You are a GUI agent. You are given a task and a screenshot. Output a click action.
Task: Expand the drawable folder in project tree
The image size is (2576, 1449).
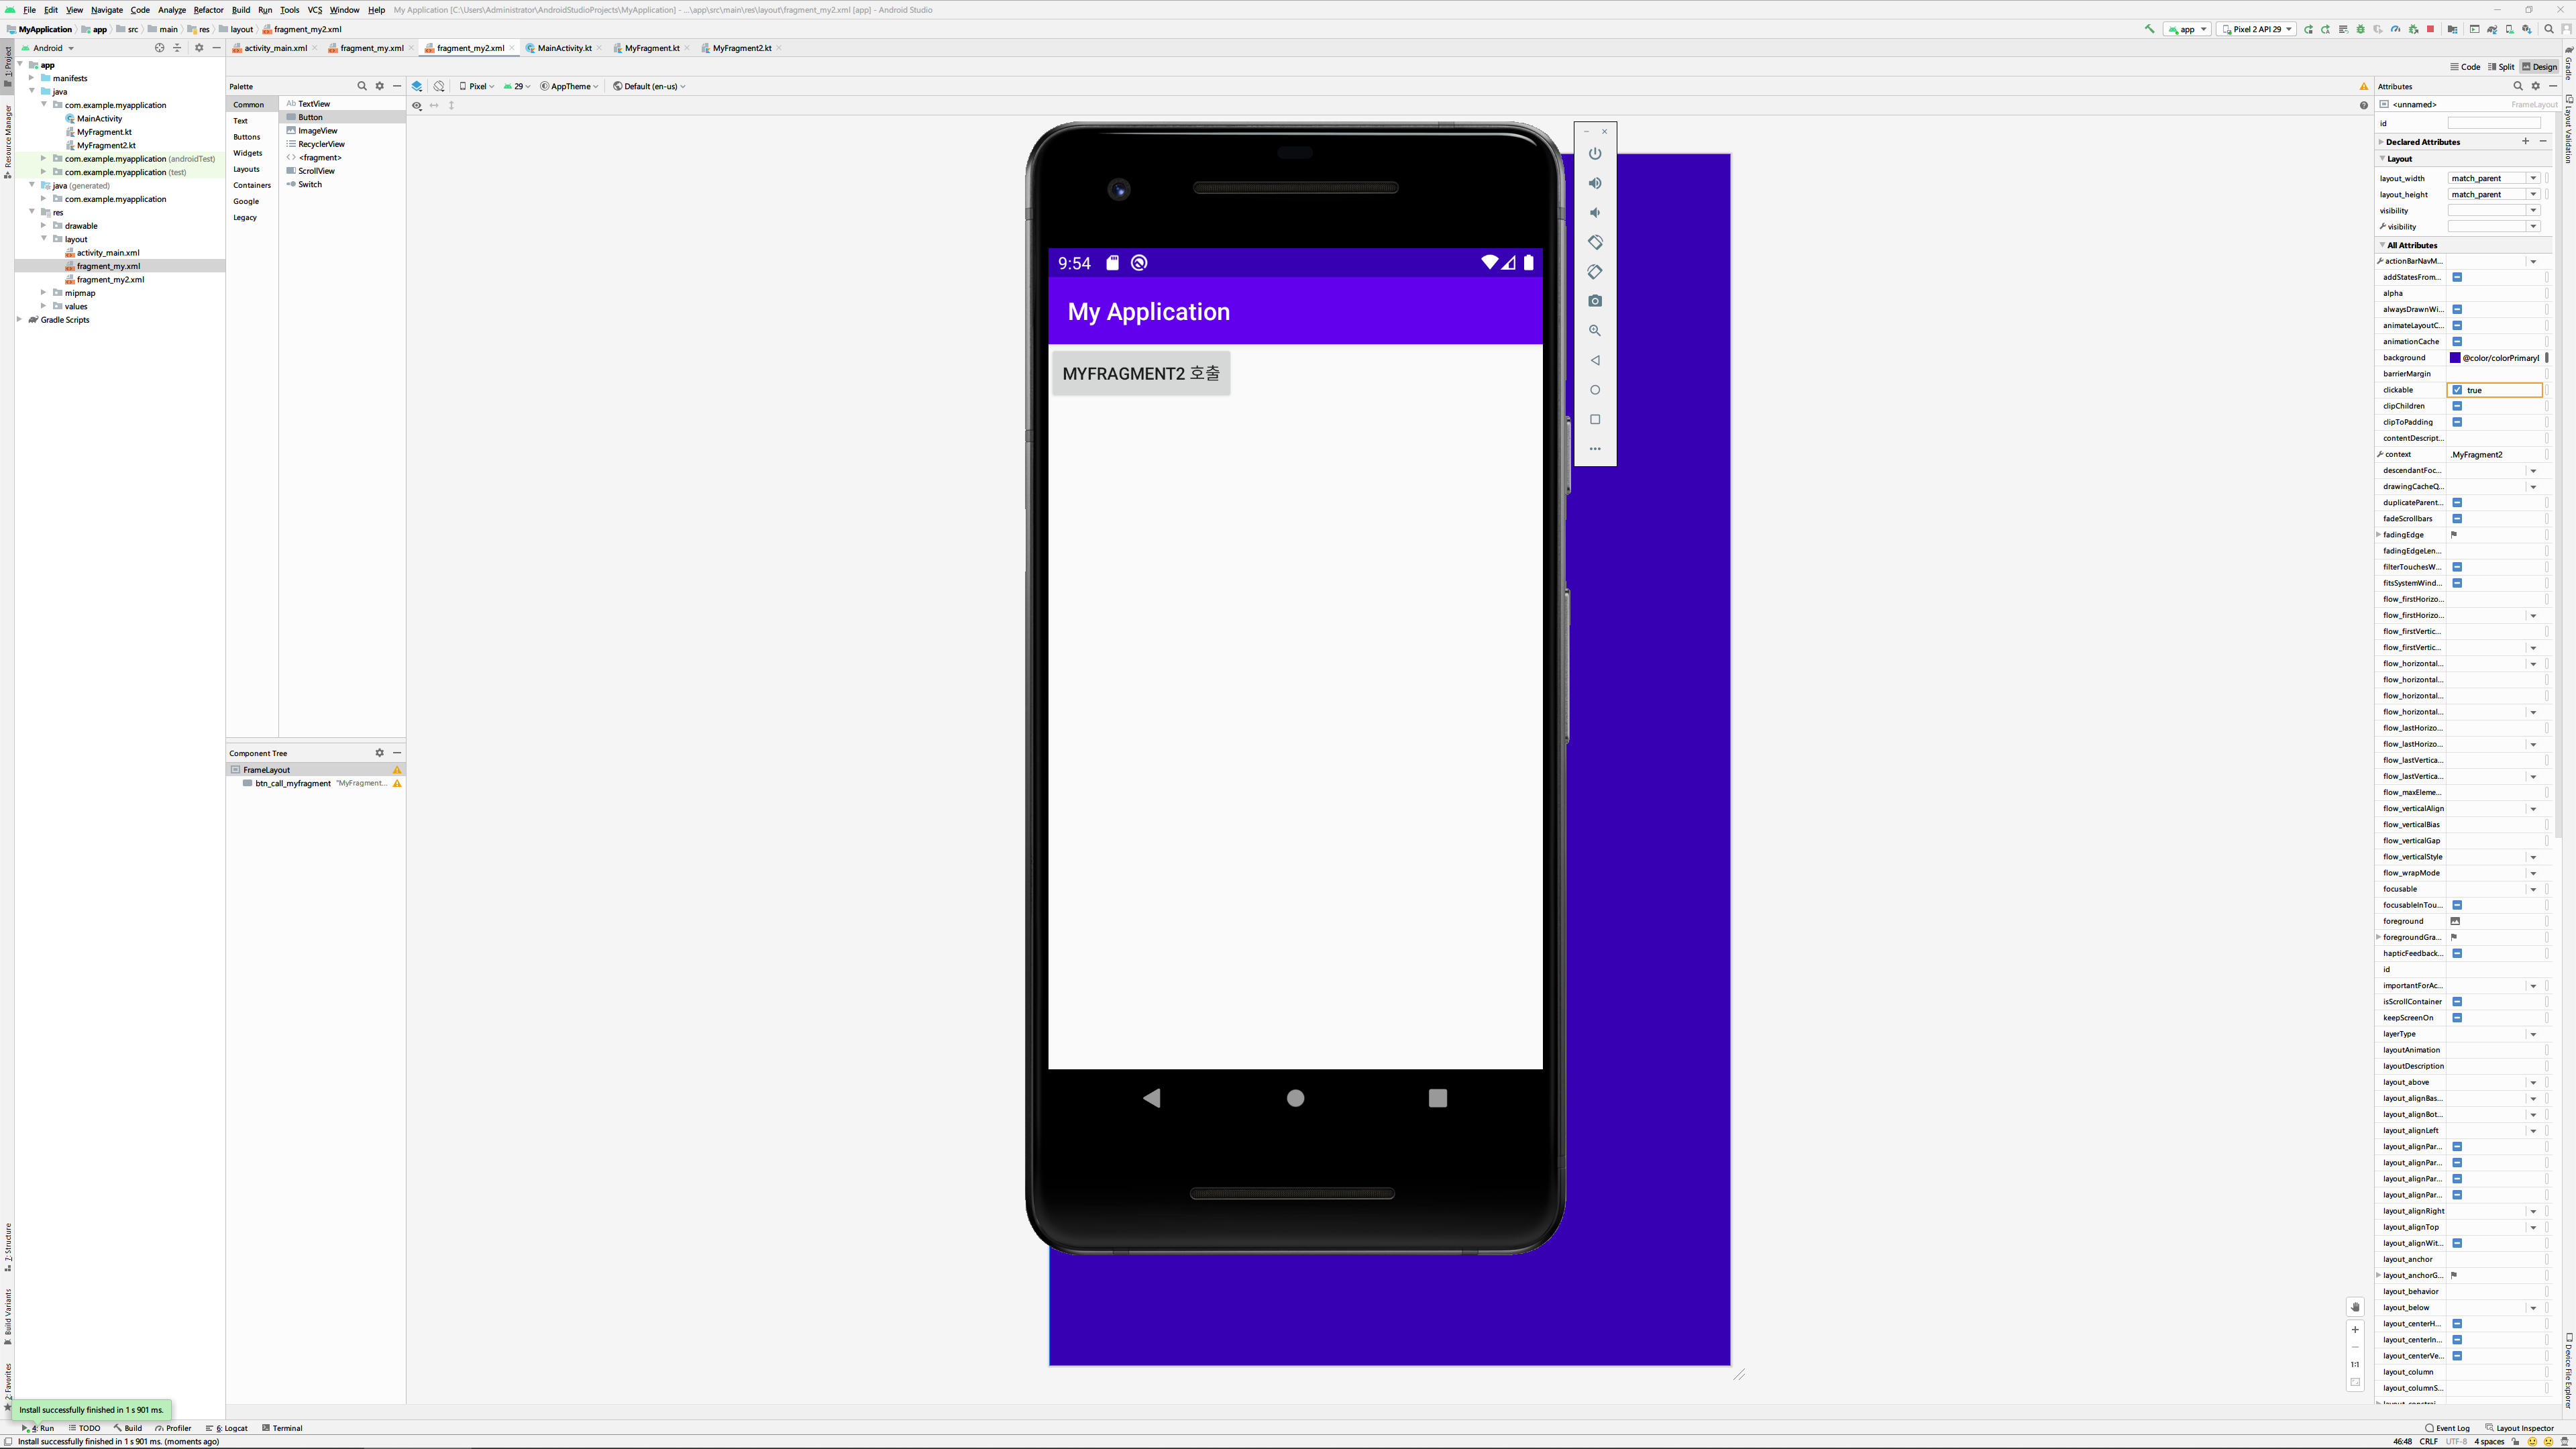[x=44, y=226]
